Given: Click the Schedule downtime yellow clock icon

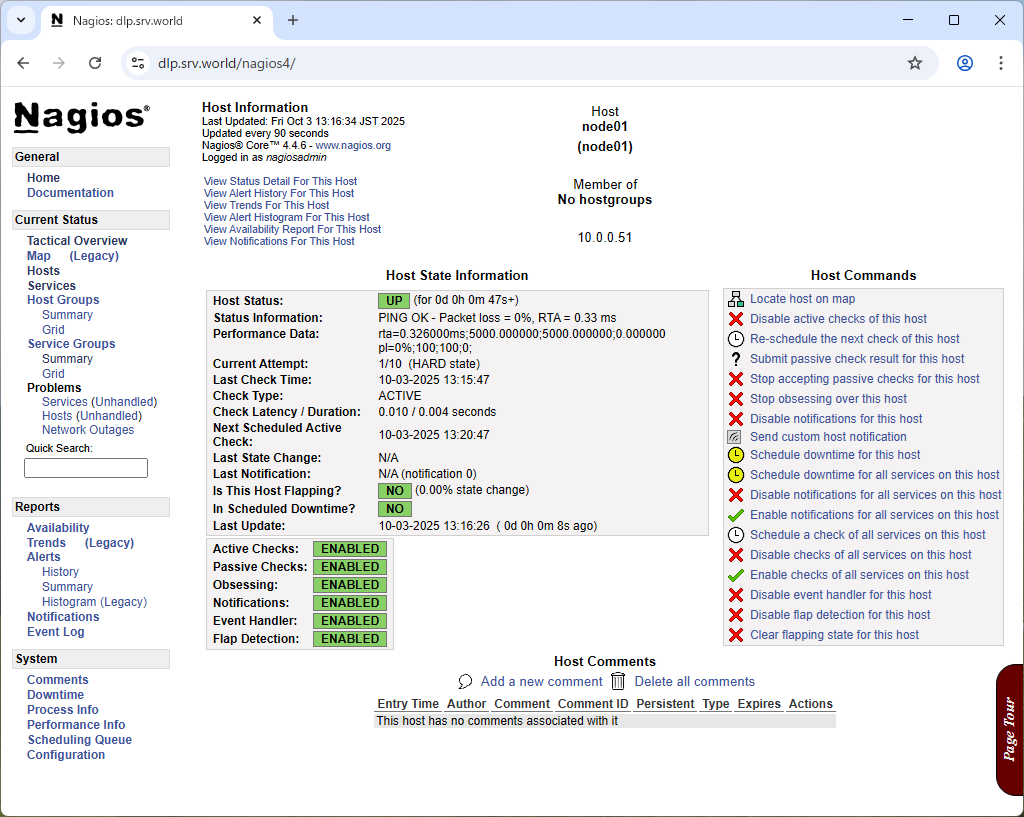Looking at the screenshot, I should point(735,455).
